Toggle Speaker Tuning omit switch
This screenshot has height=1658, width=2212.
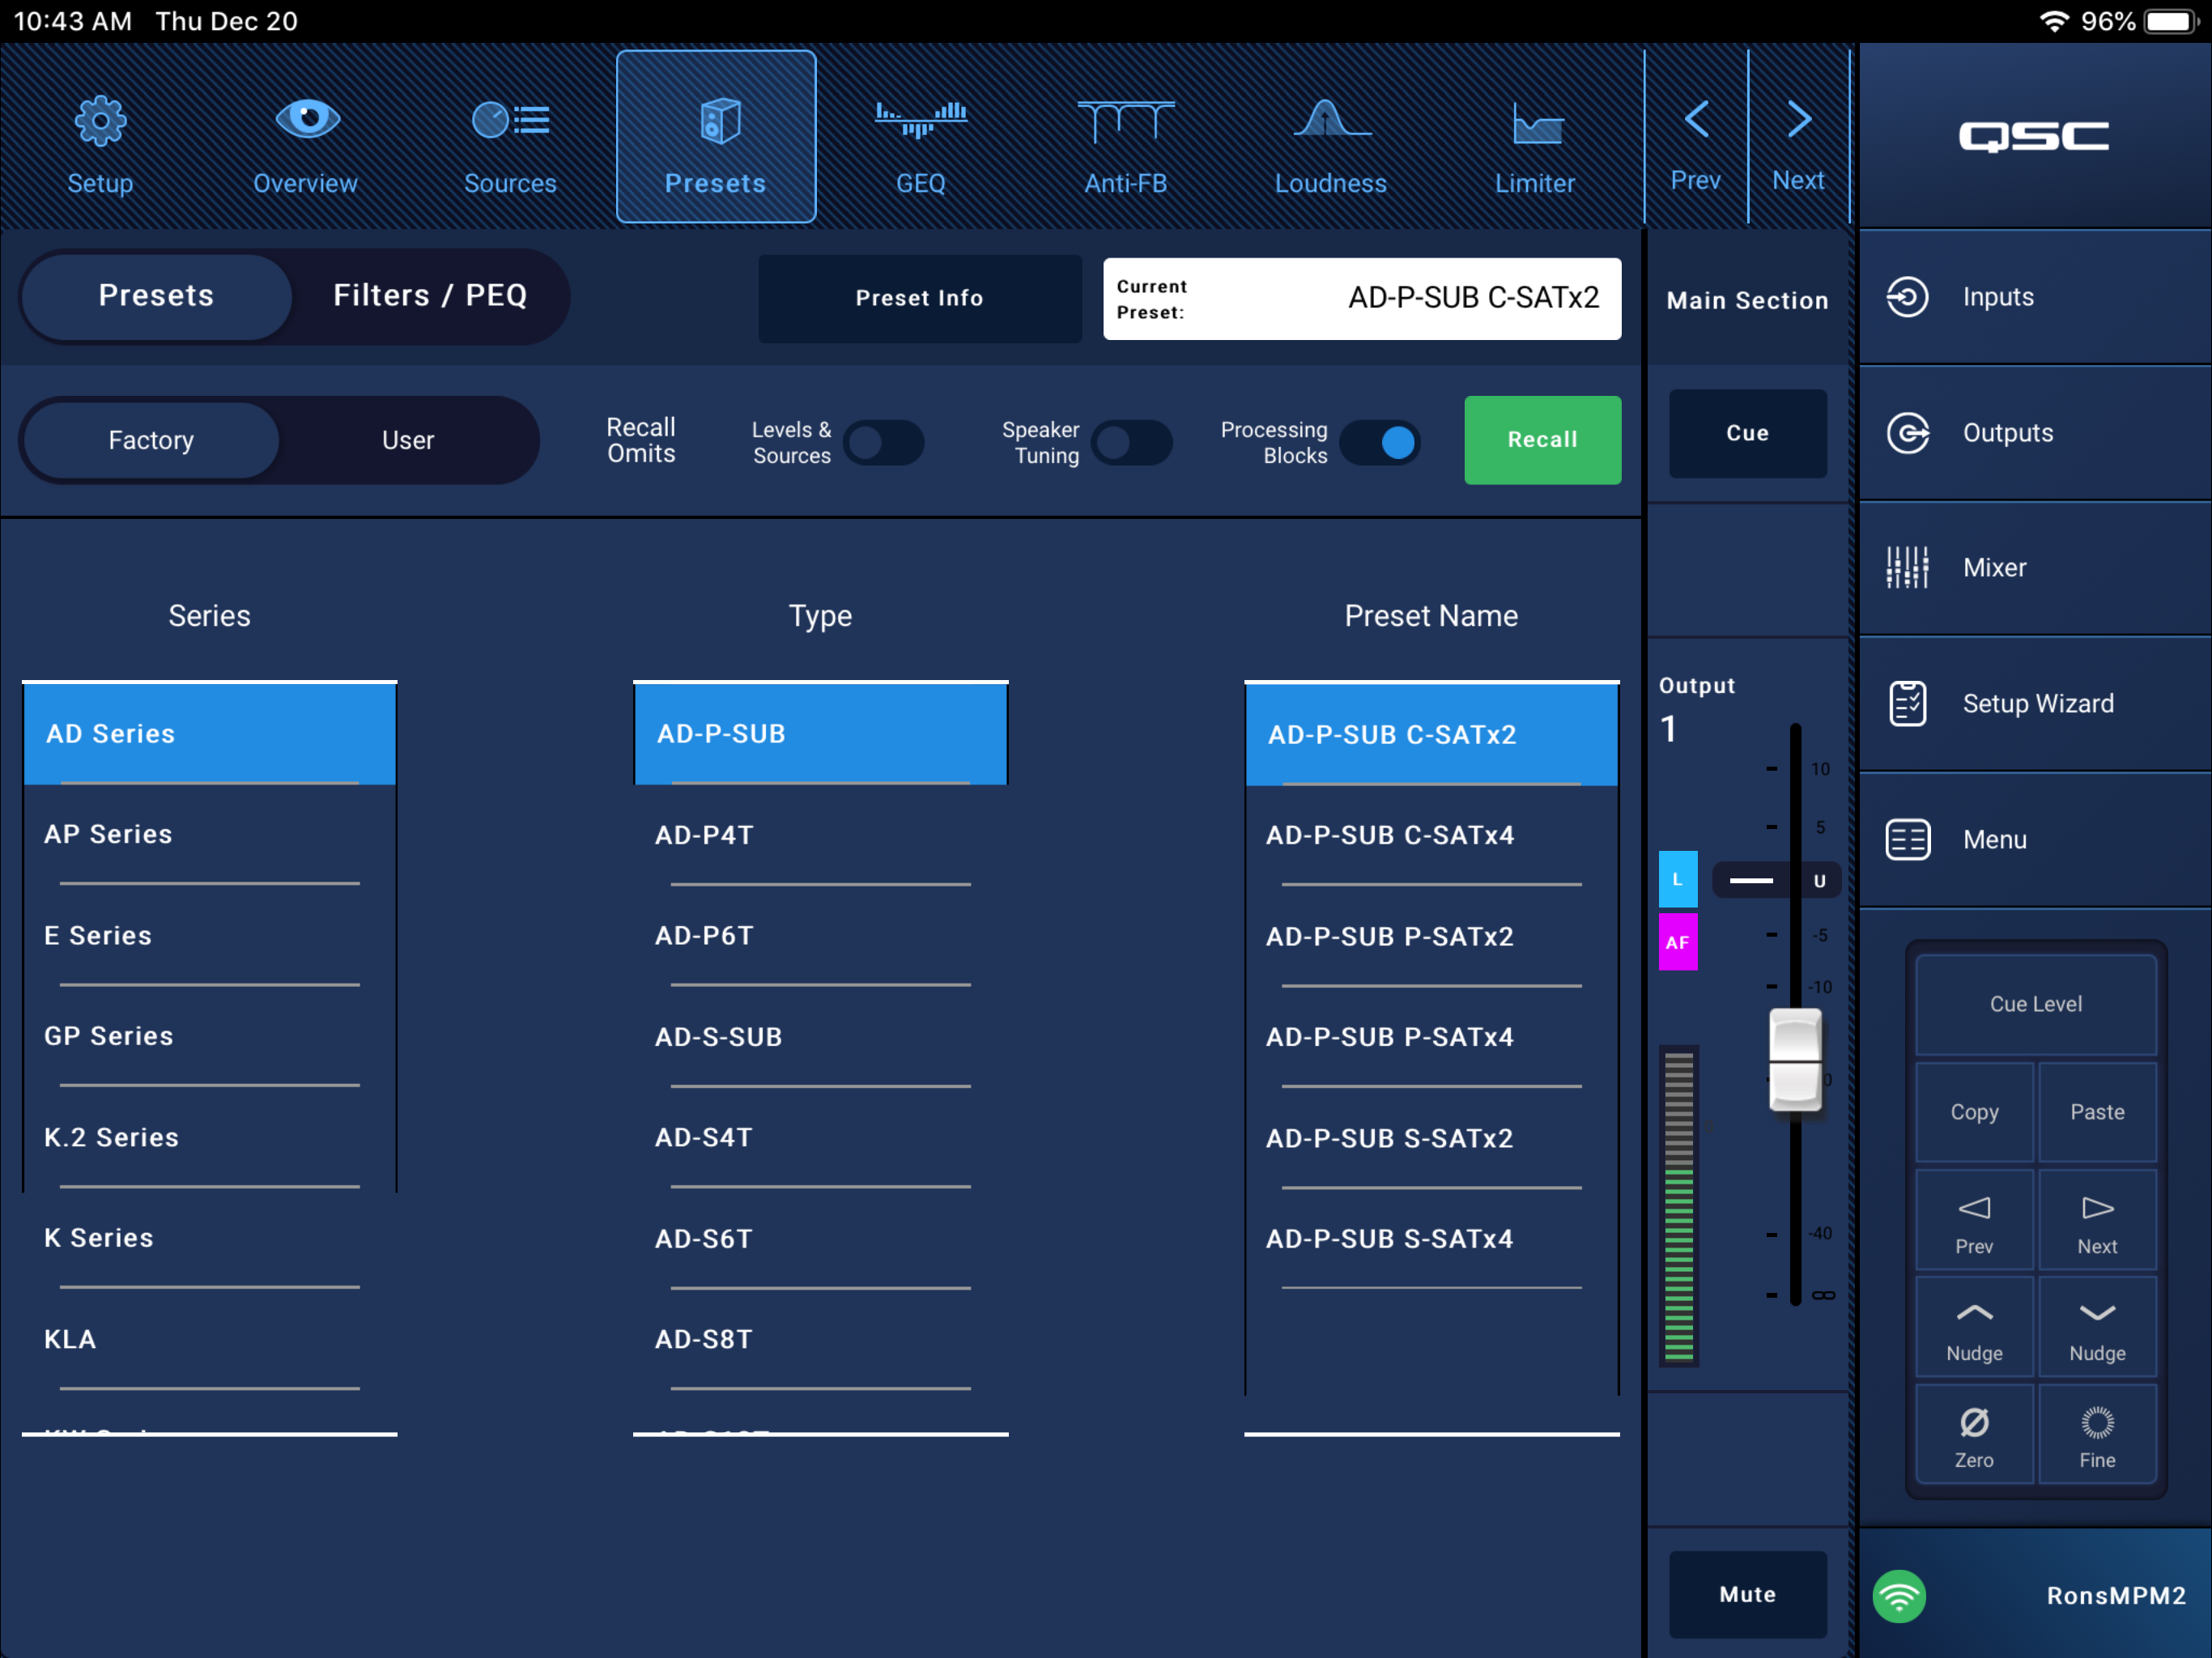[x=1131, y=442]
